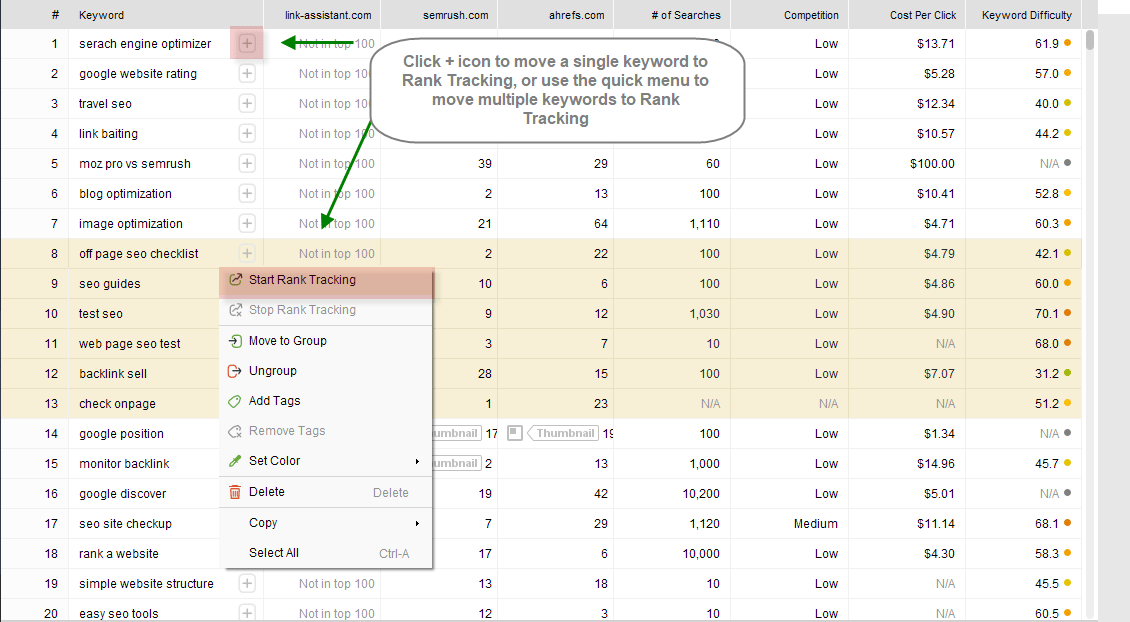The height and width of the screenshot is (622, 1130).
Task: Click plus icon for 'image optimization'
Action: [247, 223]
